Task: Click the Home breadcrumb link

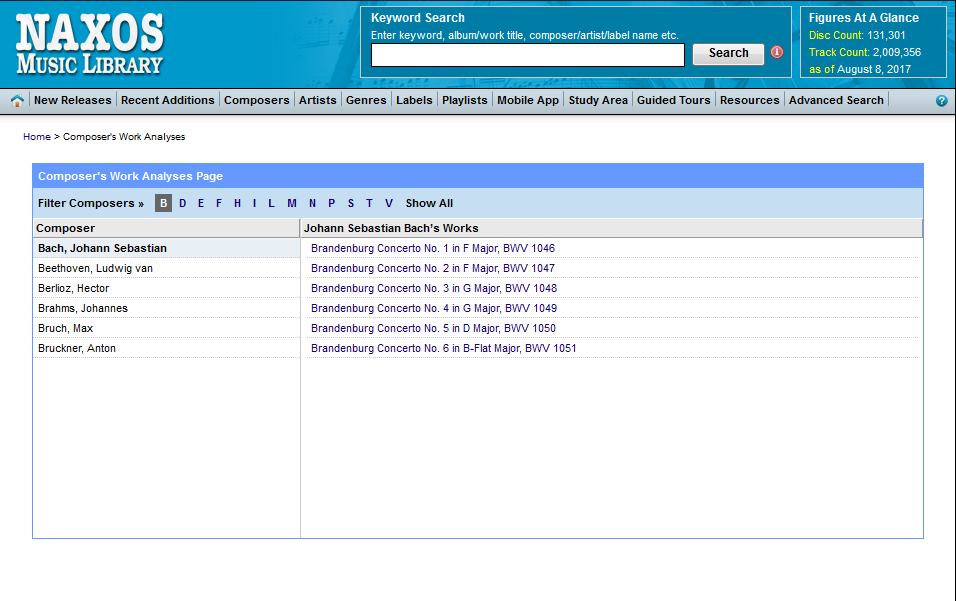Action: [37, 137]
